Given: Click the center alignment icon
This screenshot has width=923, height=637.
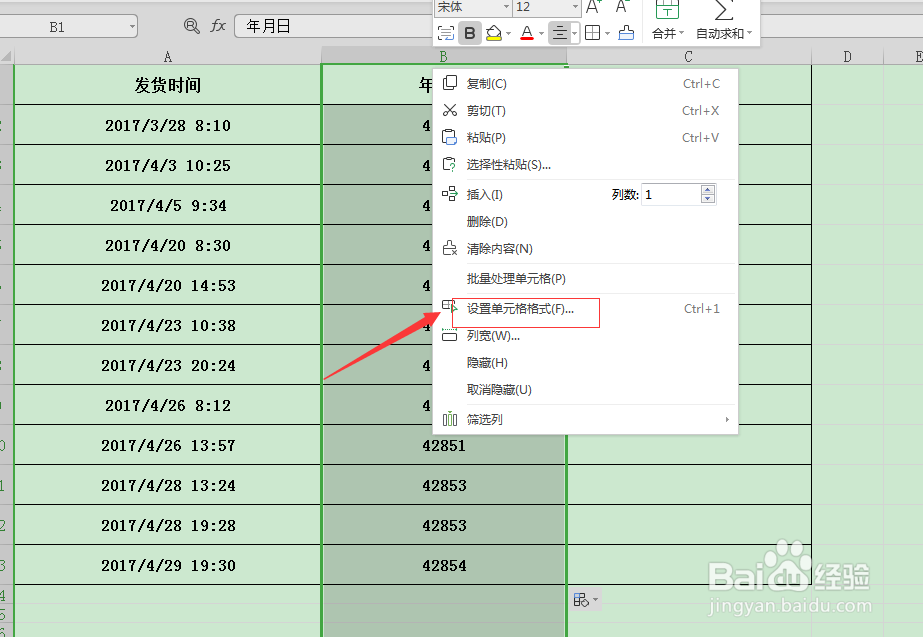Looking at the screenshot, I should point(560,33).
